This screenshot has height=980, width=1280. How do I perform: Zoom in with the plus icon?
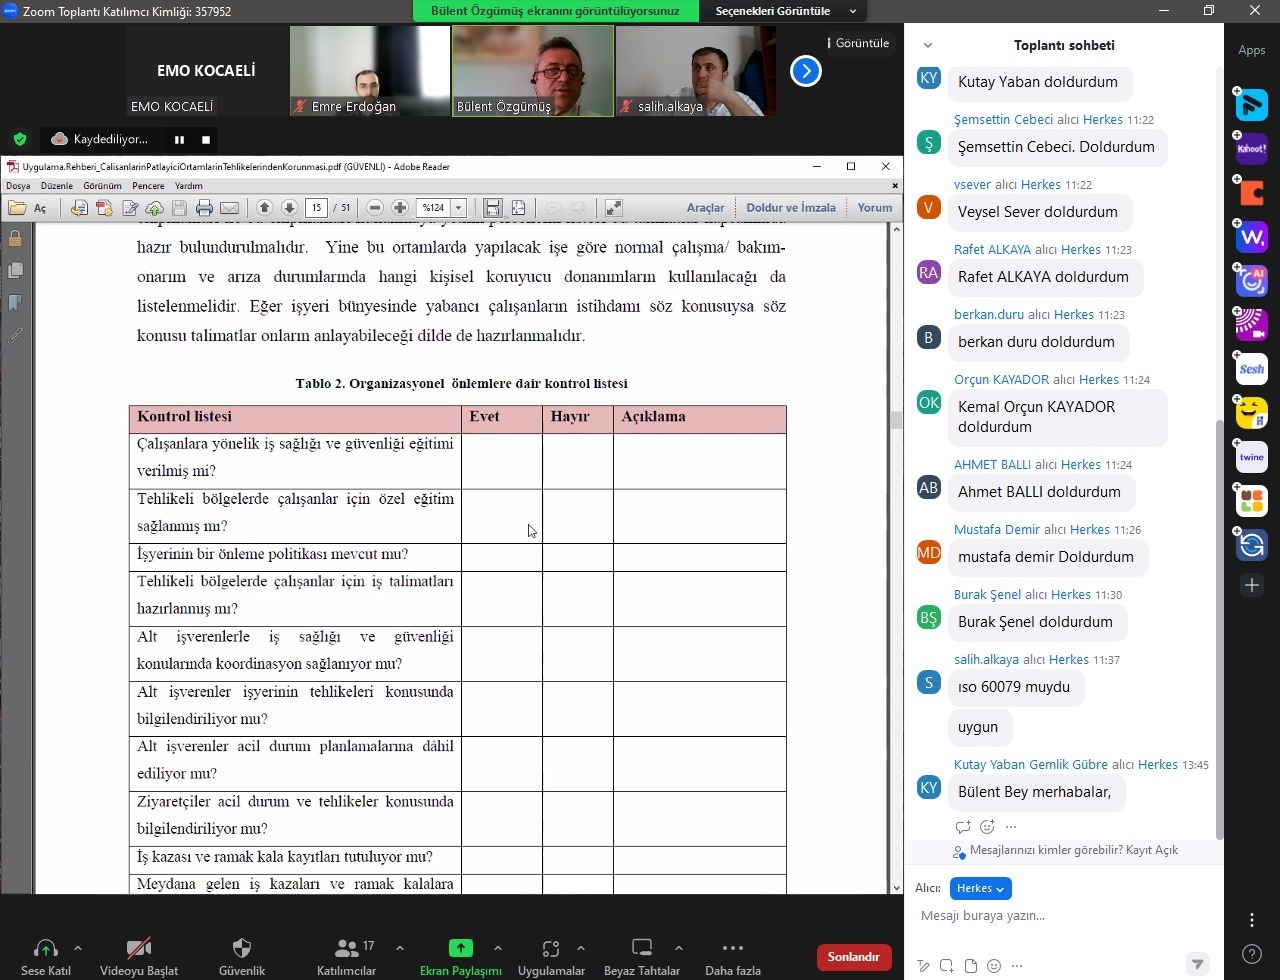400,208
